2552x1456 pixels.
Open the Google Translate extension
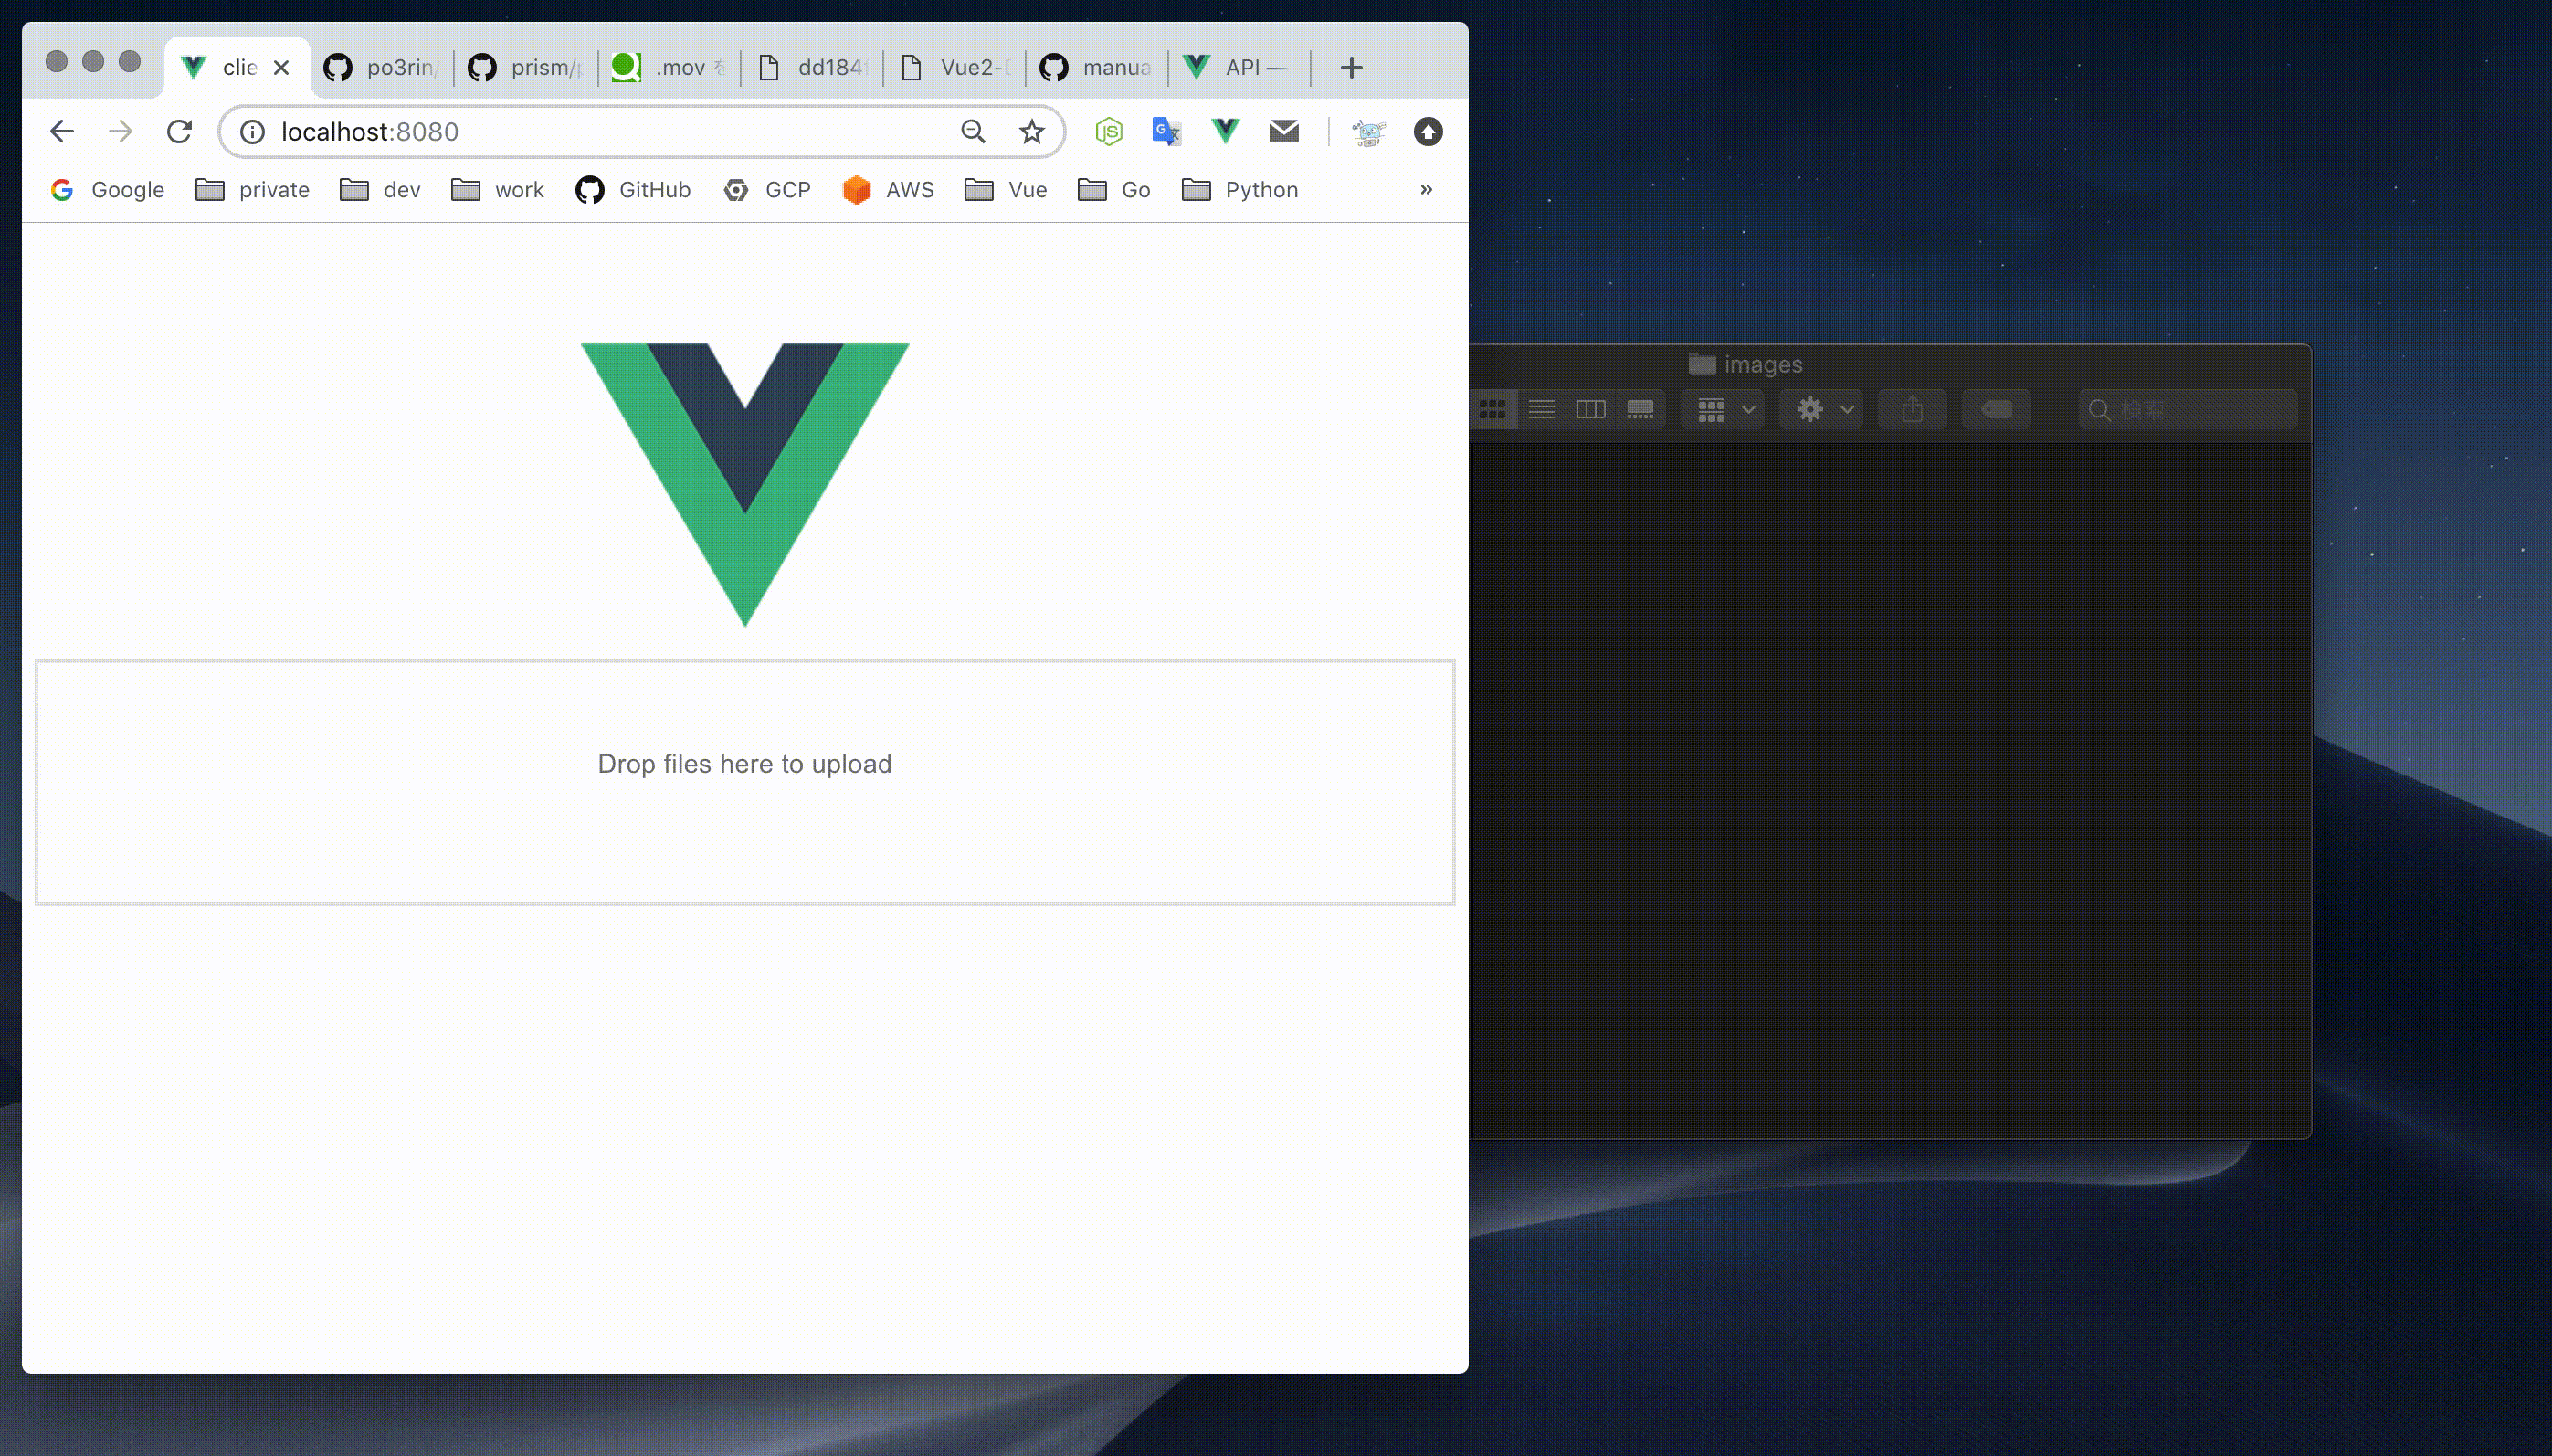coord(1166,131)
